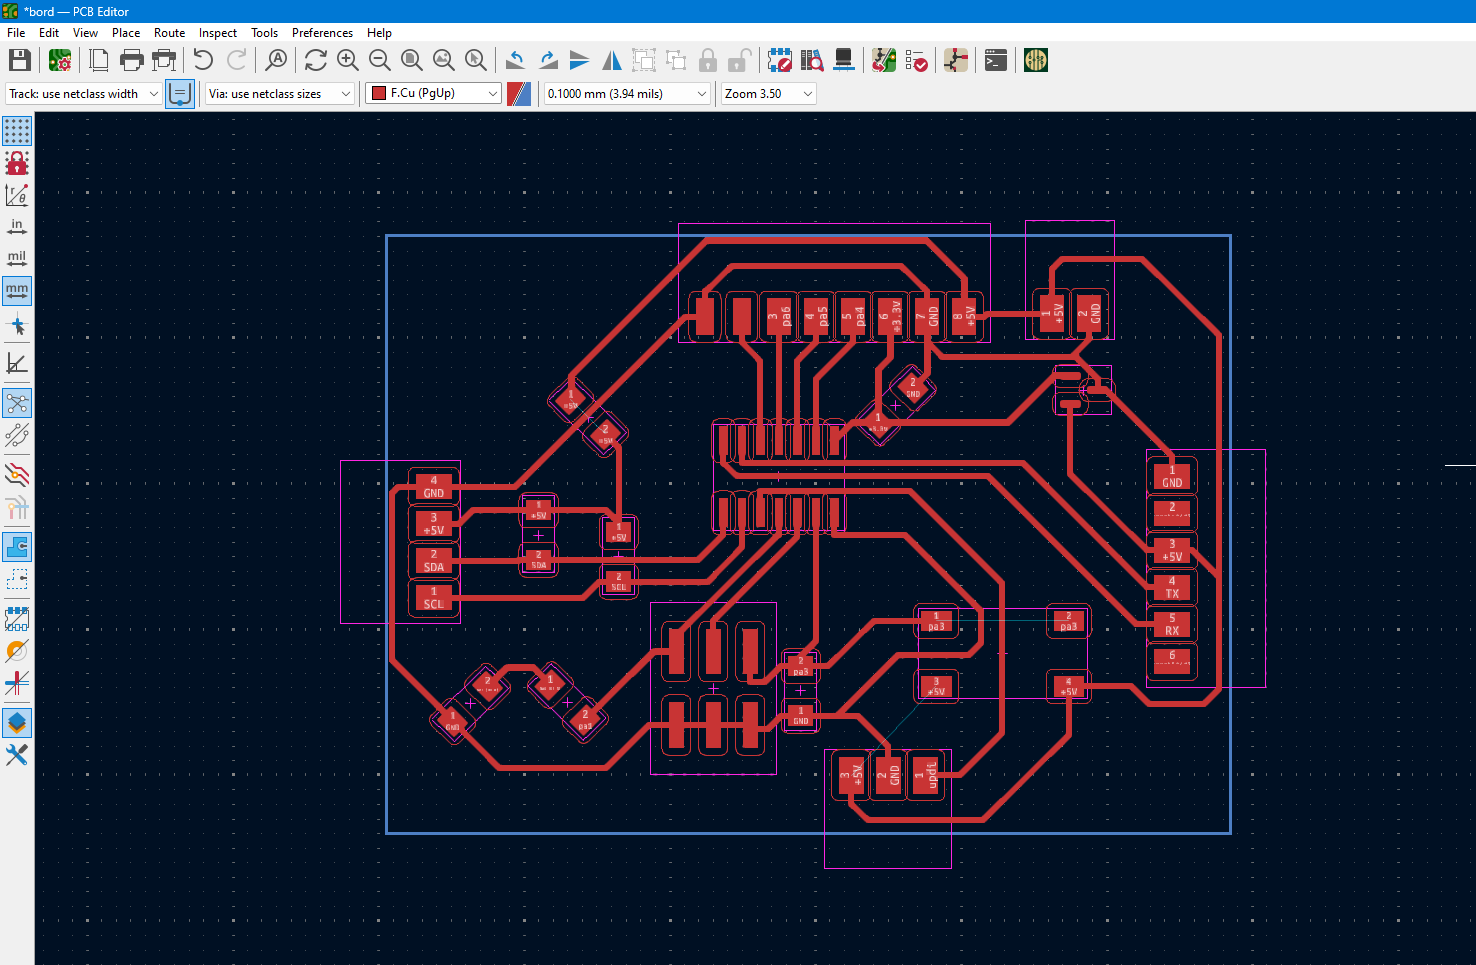Toggle ratsnest line display
Screen dimensions: 1476x965
[17, 403]
